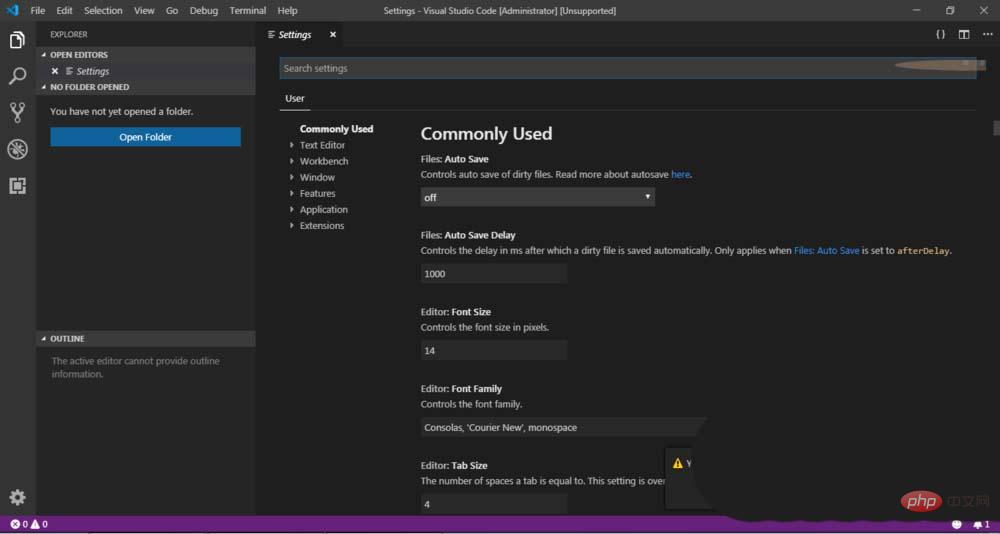
Task: Open the Source Control view
Action: click(17, 112)
